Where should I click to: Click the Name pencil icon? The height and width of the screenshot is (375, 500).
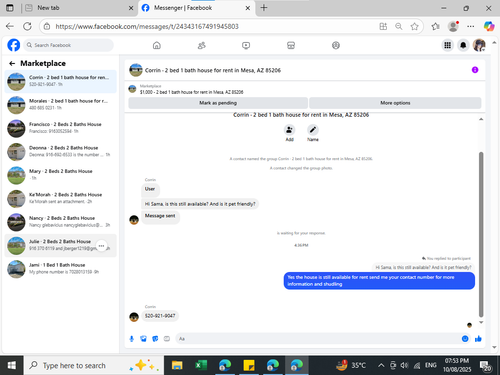[313, 130]
